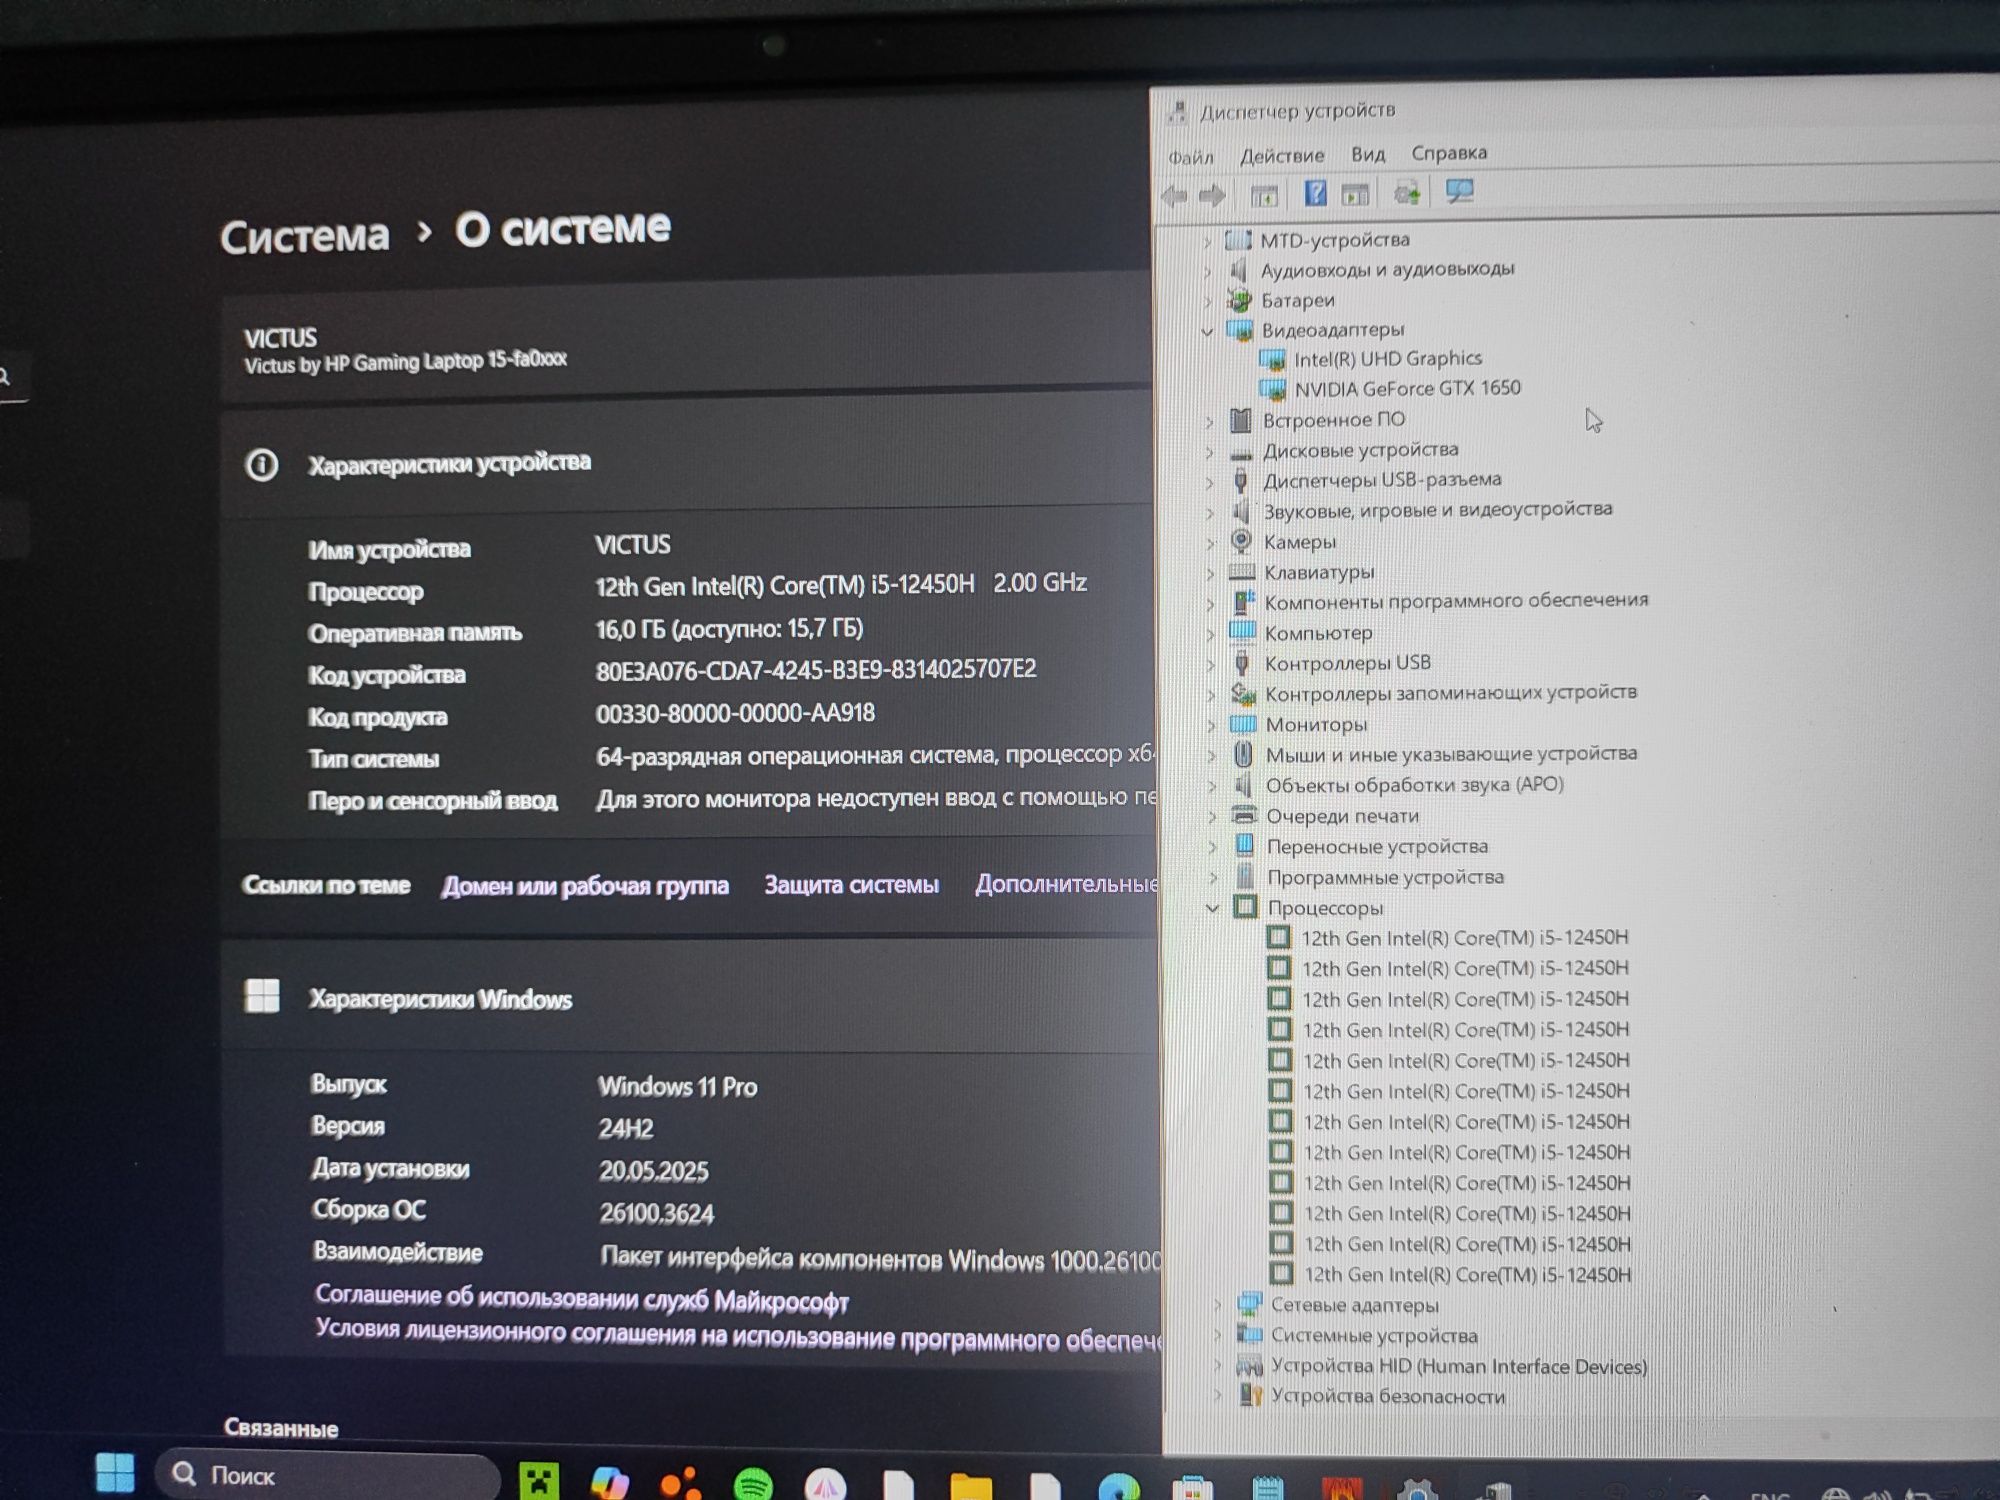Click the show/hide action pane toolbar icon

1355,194
